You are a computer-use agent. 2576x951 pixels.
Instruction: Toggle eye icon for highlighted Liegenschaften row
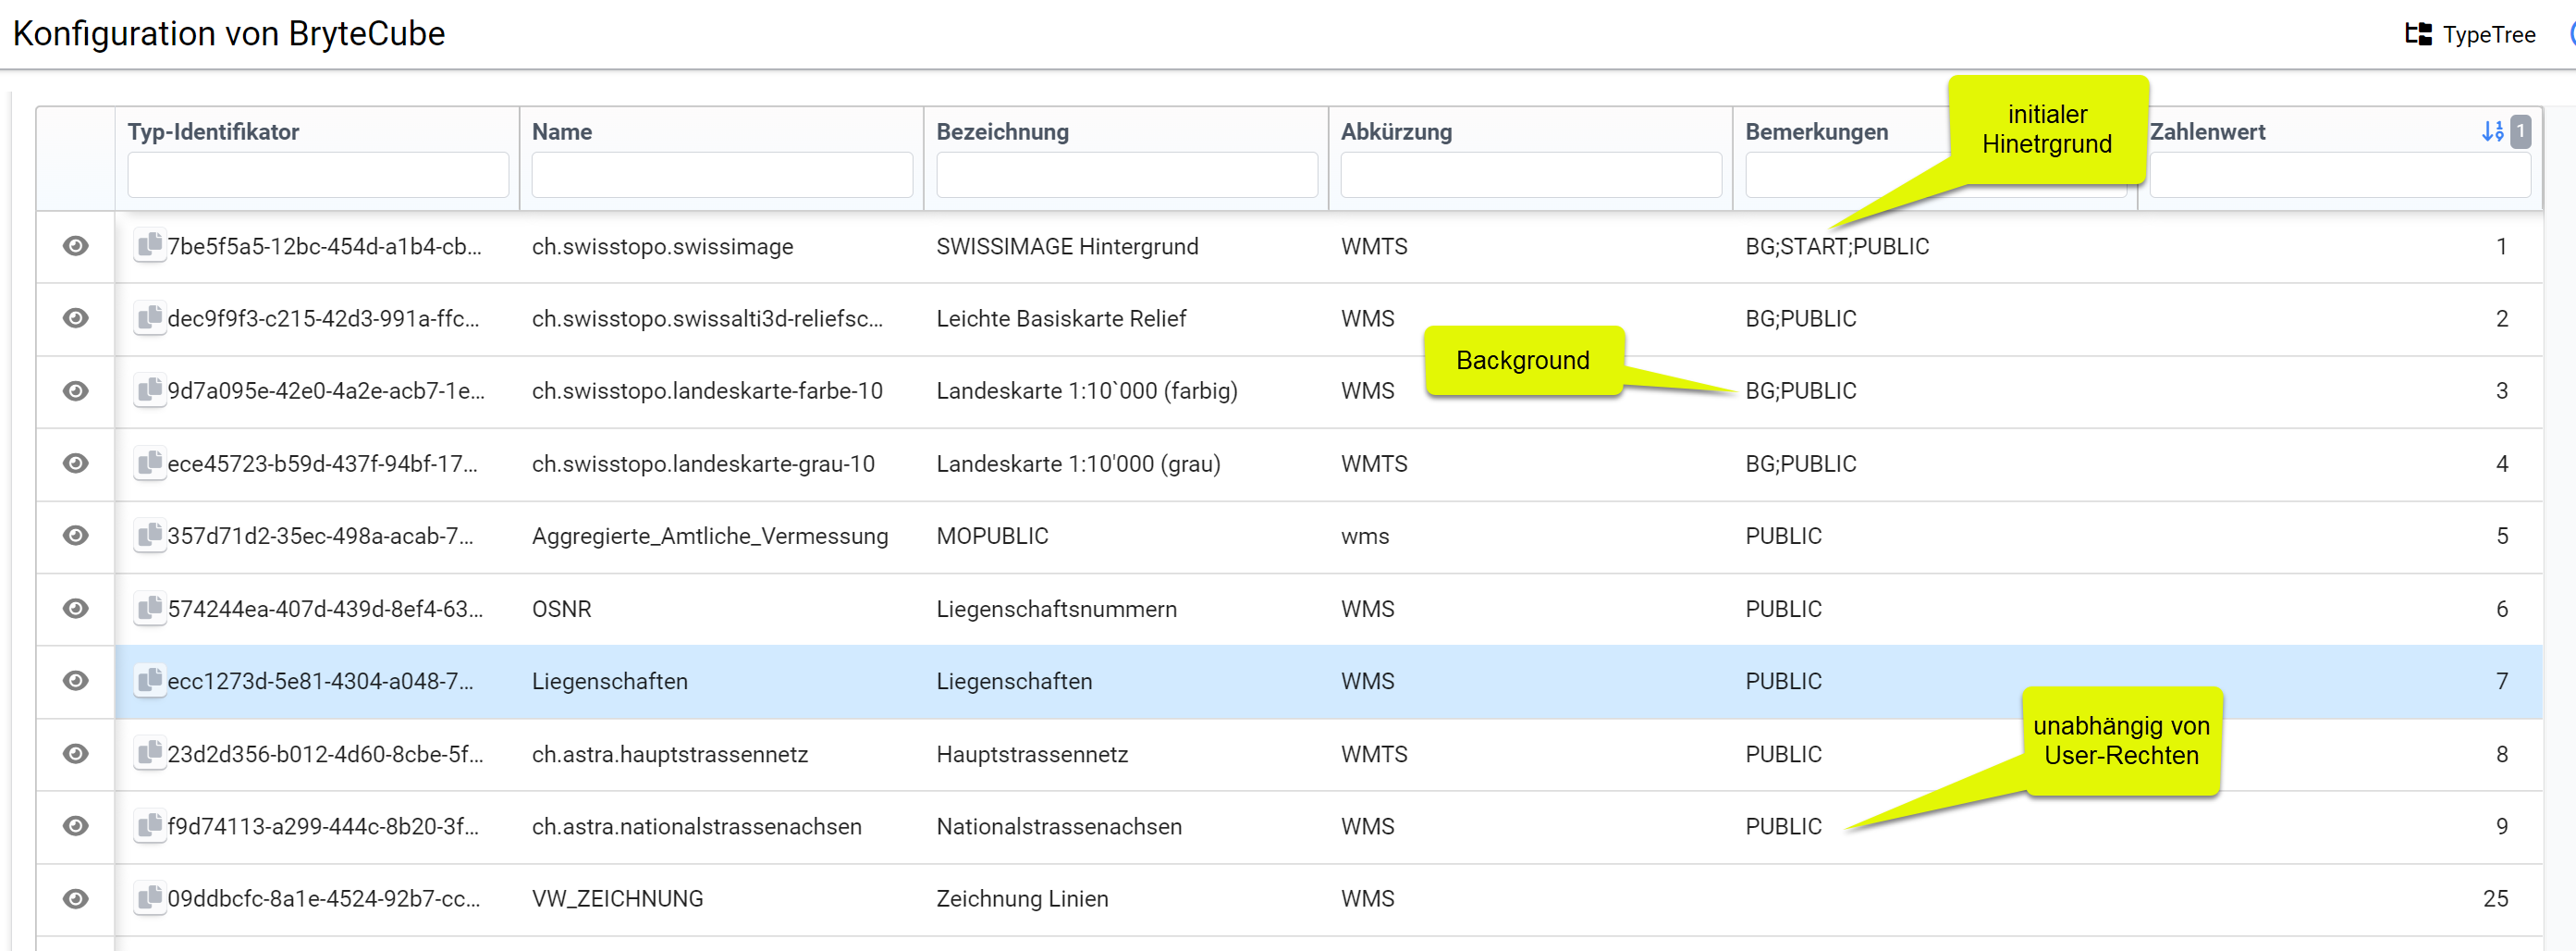click(x=75, y=681)
